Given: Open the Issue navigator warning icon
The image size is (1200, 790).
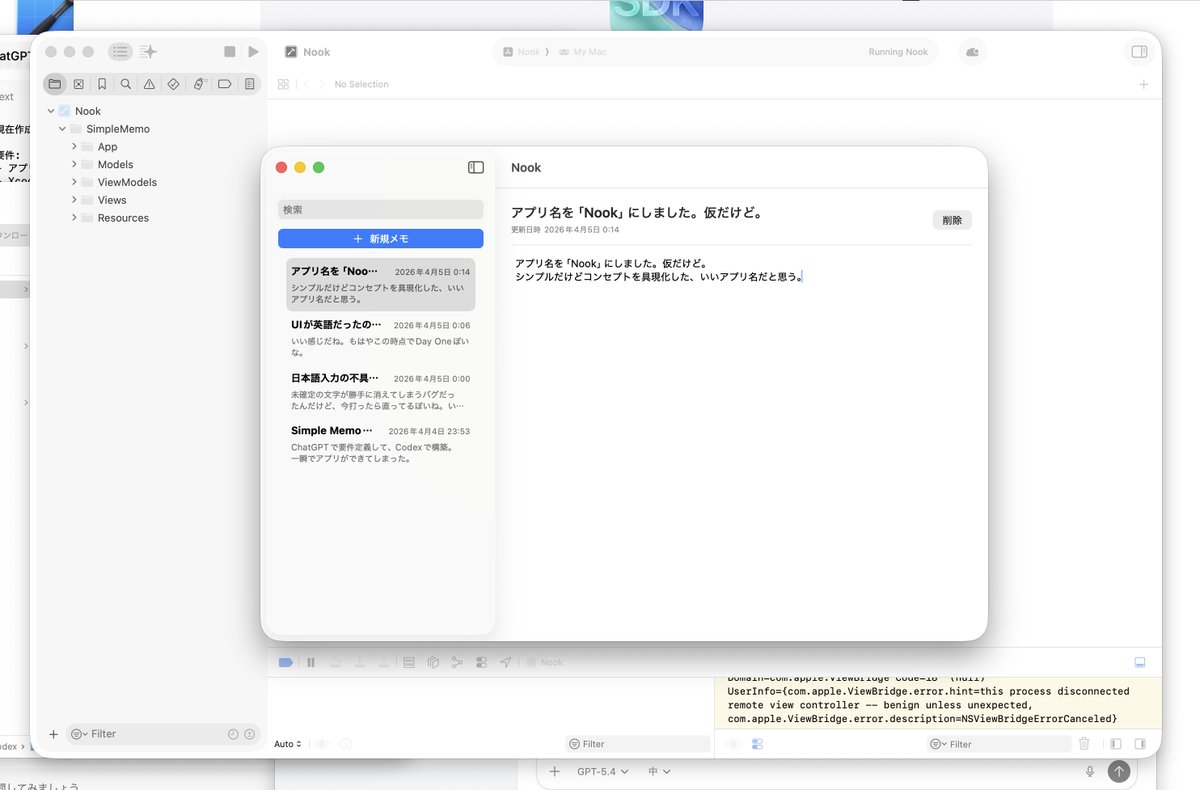Looking at the screenshot, I should (x=149, y=84).
